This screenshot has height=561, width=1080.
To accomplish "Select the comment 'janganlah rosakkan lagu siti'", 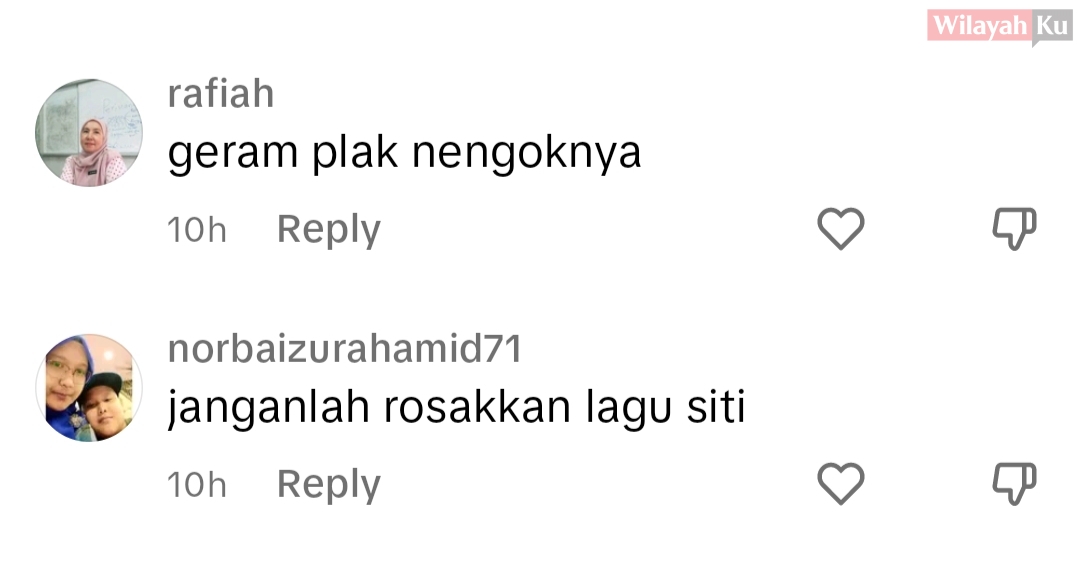I will pos(457,409).
